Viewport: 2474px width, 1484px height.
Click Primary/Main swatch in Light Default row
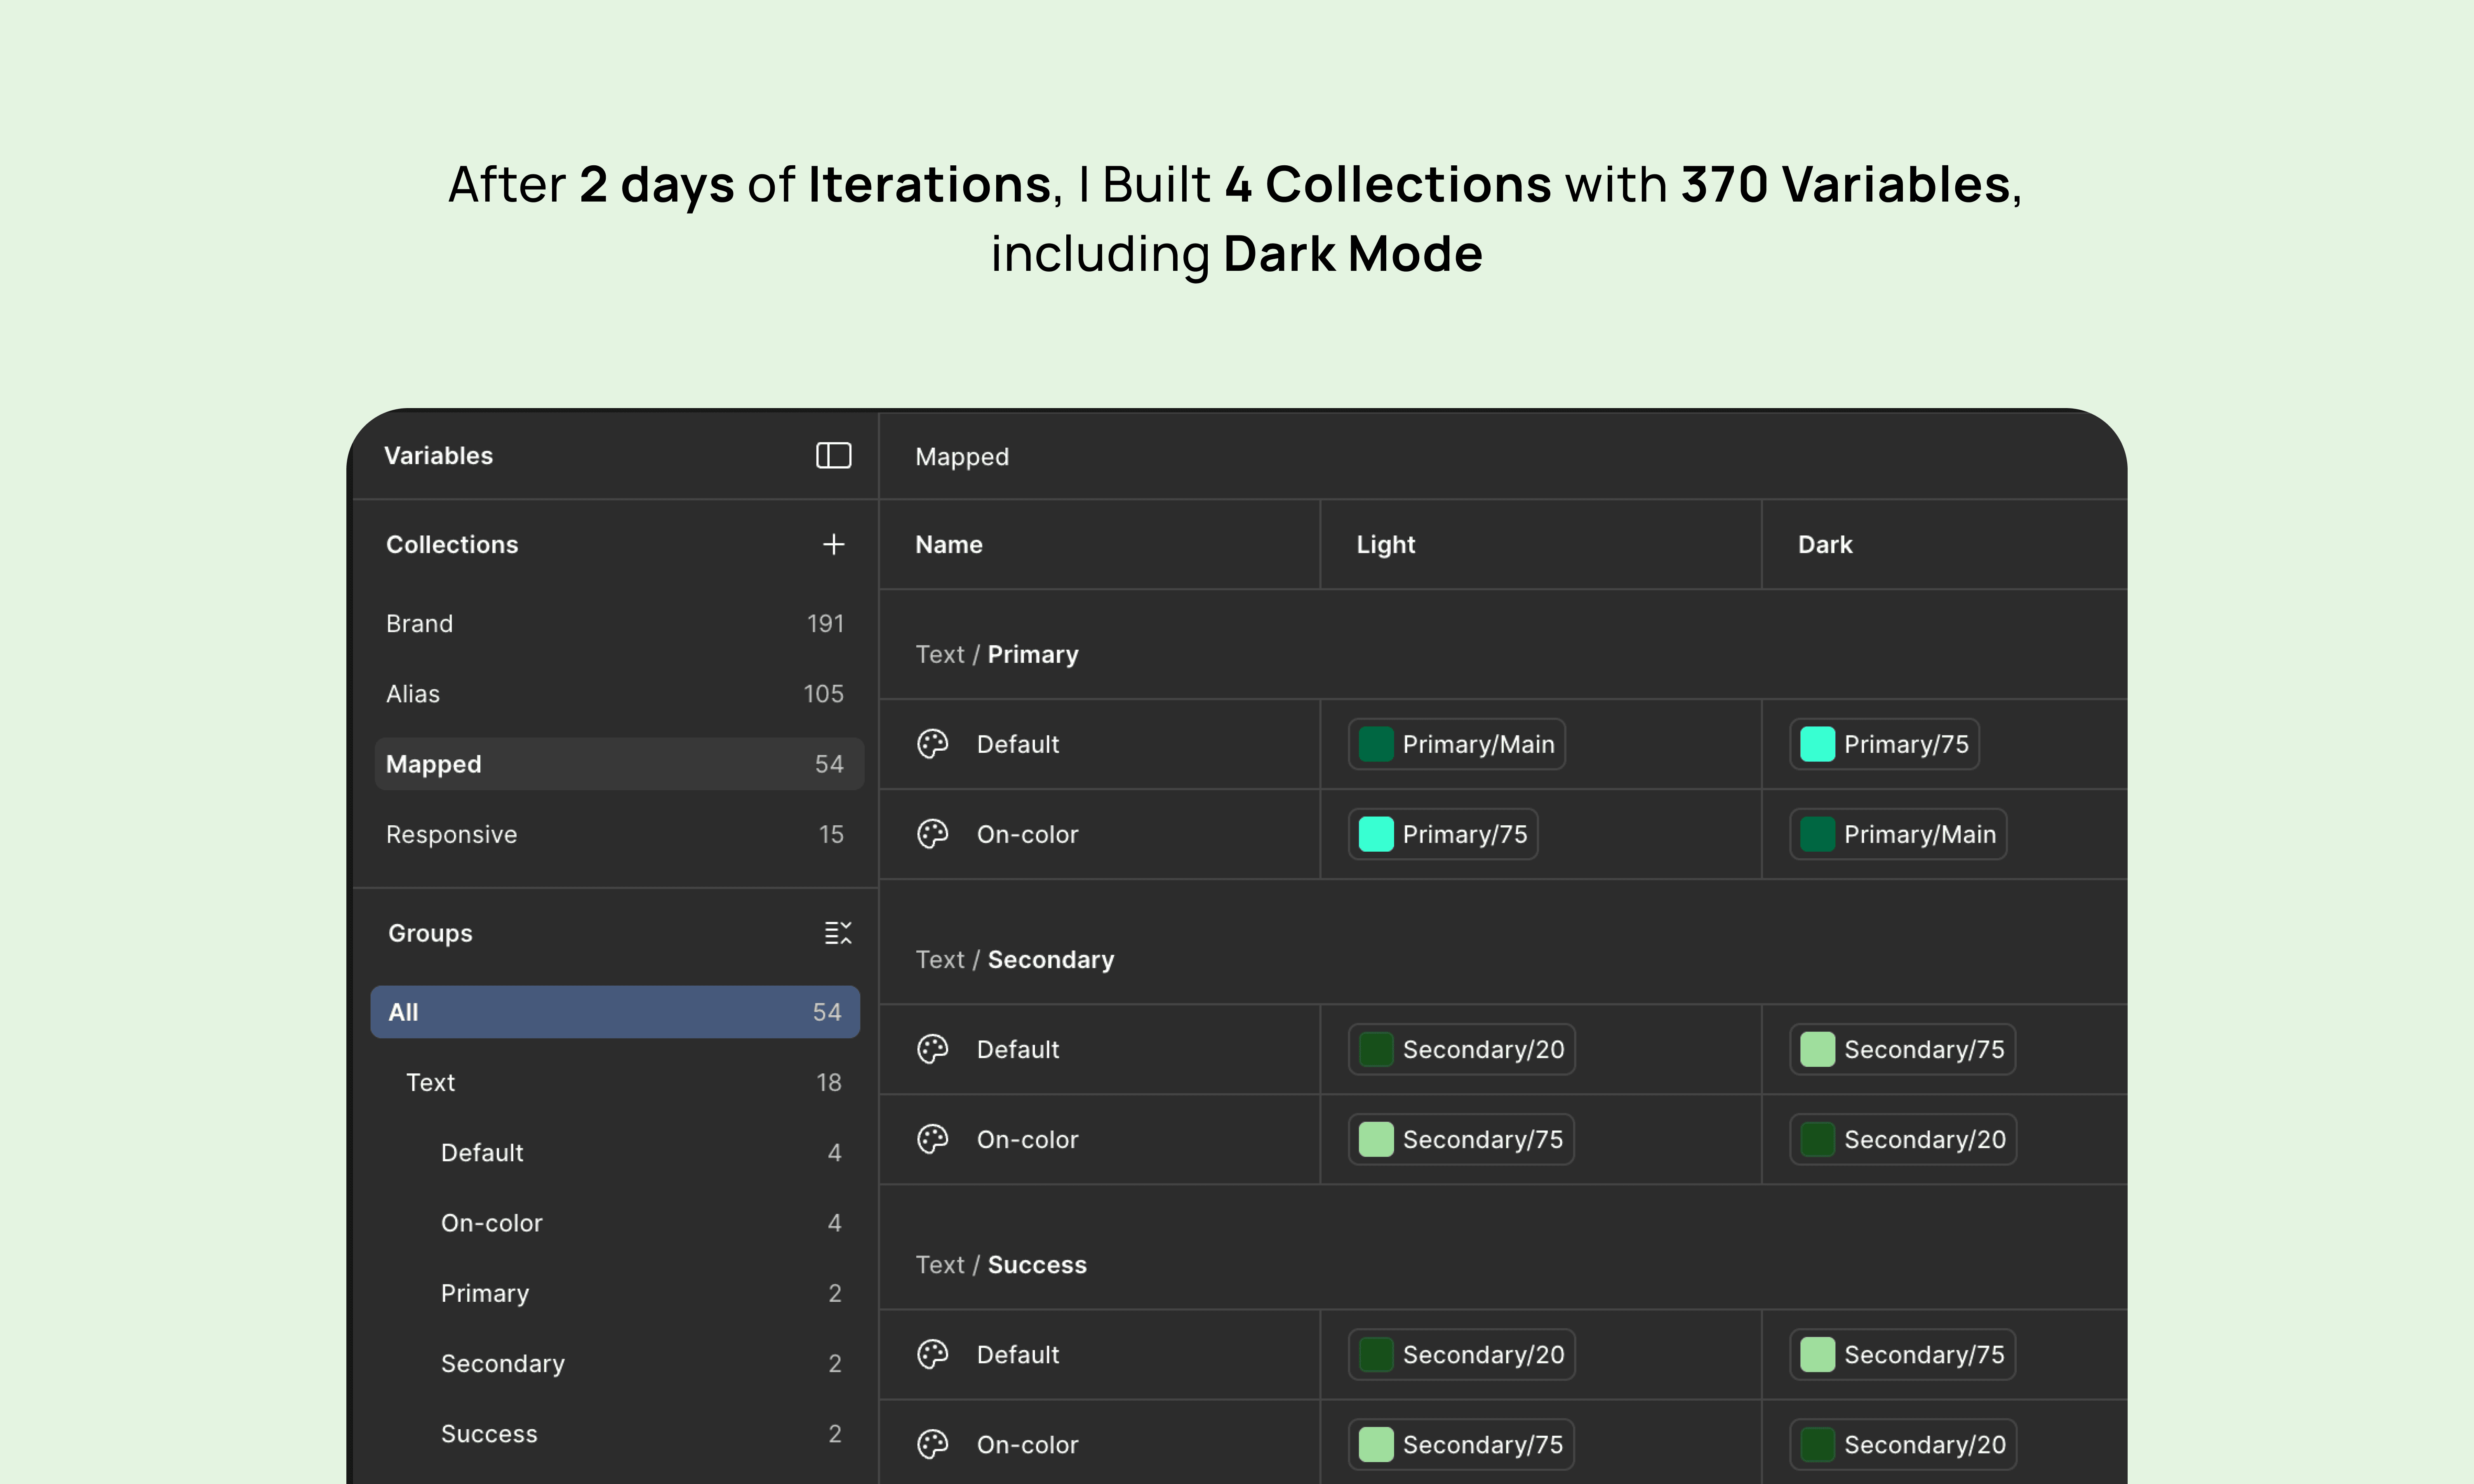tap(1376, 744)
